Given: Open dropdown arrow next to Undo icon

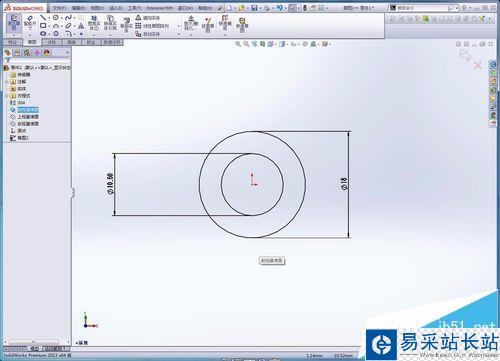Looking at the screenshot, I should (x=285, y=8).
